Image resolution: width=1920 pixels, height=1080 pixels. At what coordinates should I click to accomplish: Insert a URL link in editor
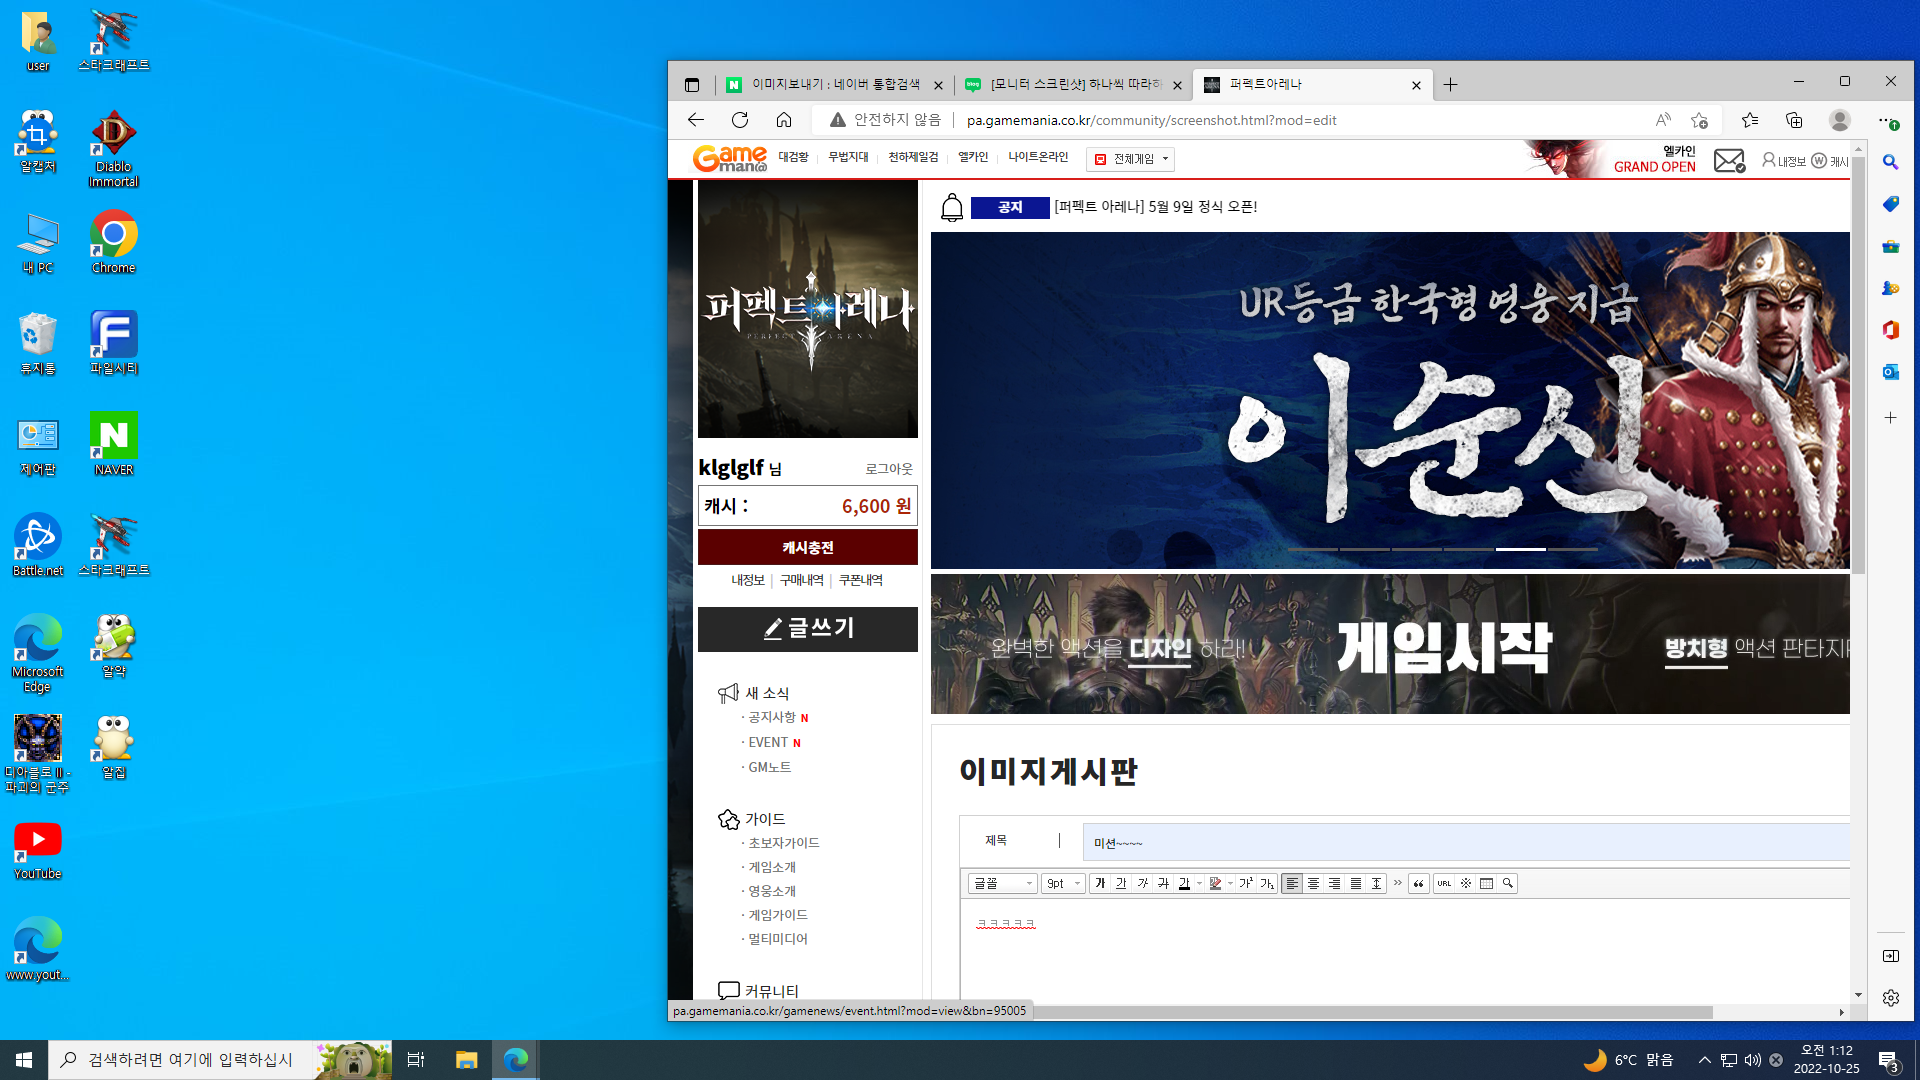coord(1444,883)
